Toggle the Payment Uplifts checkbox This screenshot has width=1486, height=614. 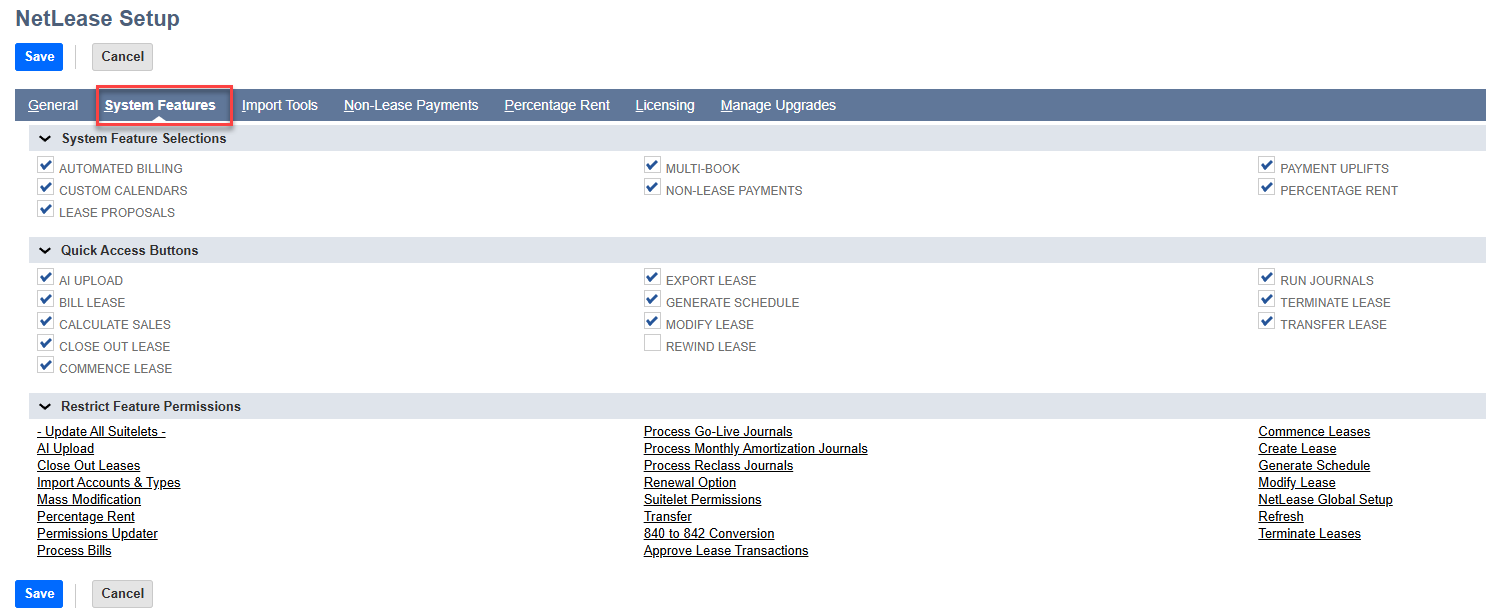pos(1267,166)
